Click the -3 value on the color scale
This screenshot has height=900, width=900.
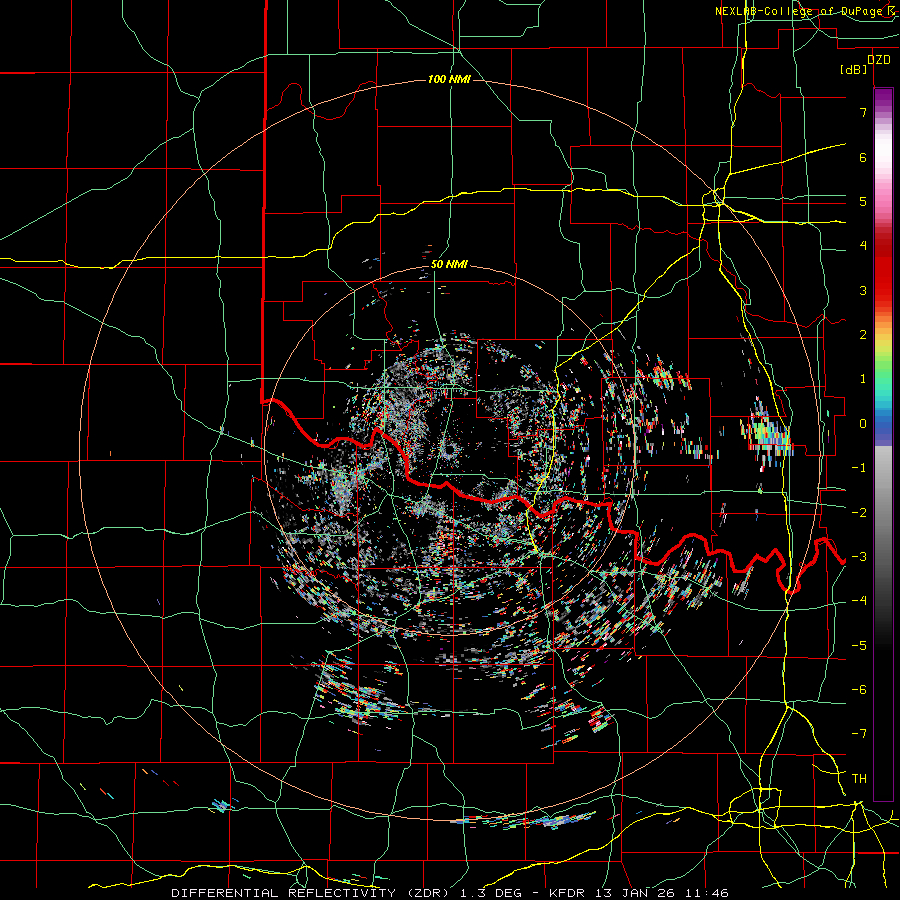(859, 557)
